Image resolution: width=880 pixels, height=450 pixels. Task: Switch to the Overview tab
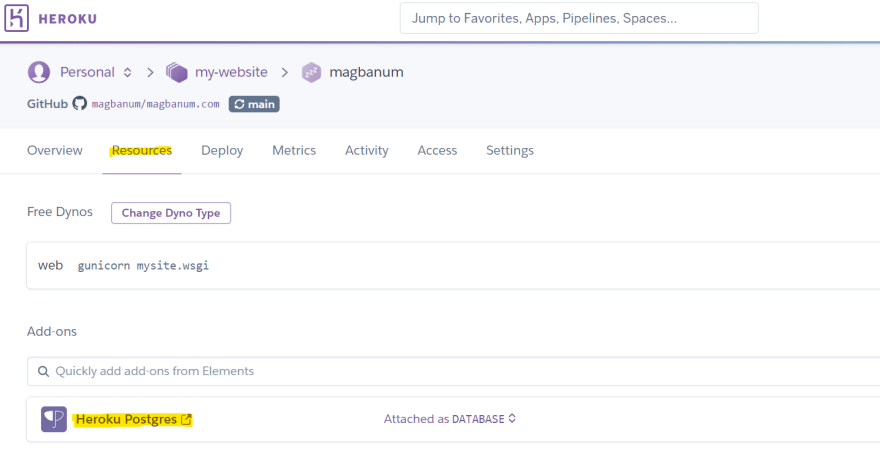pyautogui.click(x=55, y=150)
